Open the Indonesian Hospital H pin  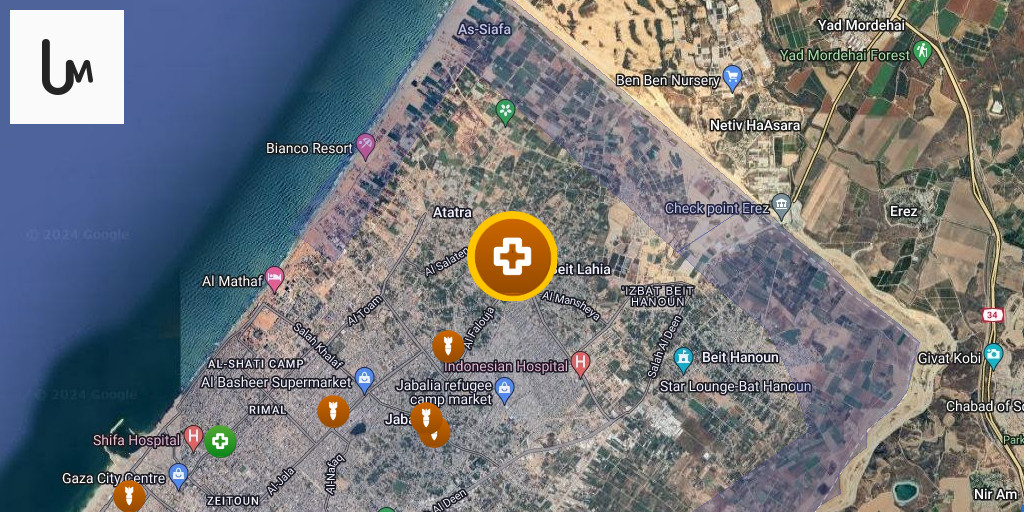pos(580,364)
